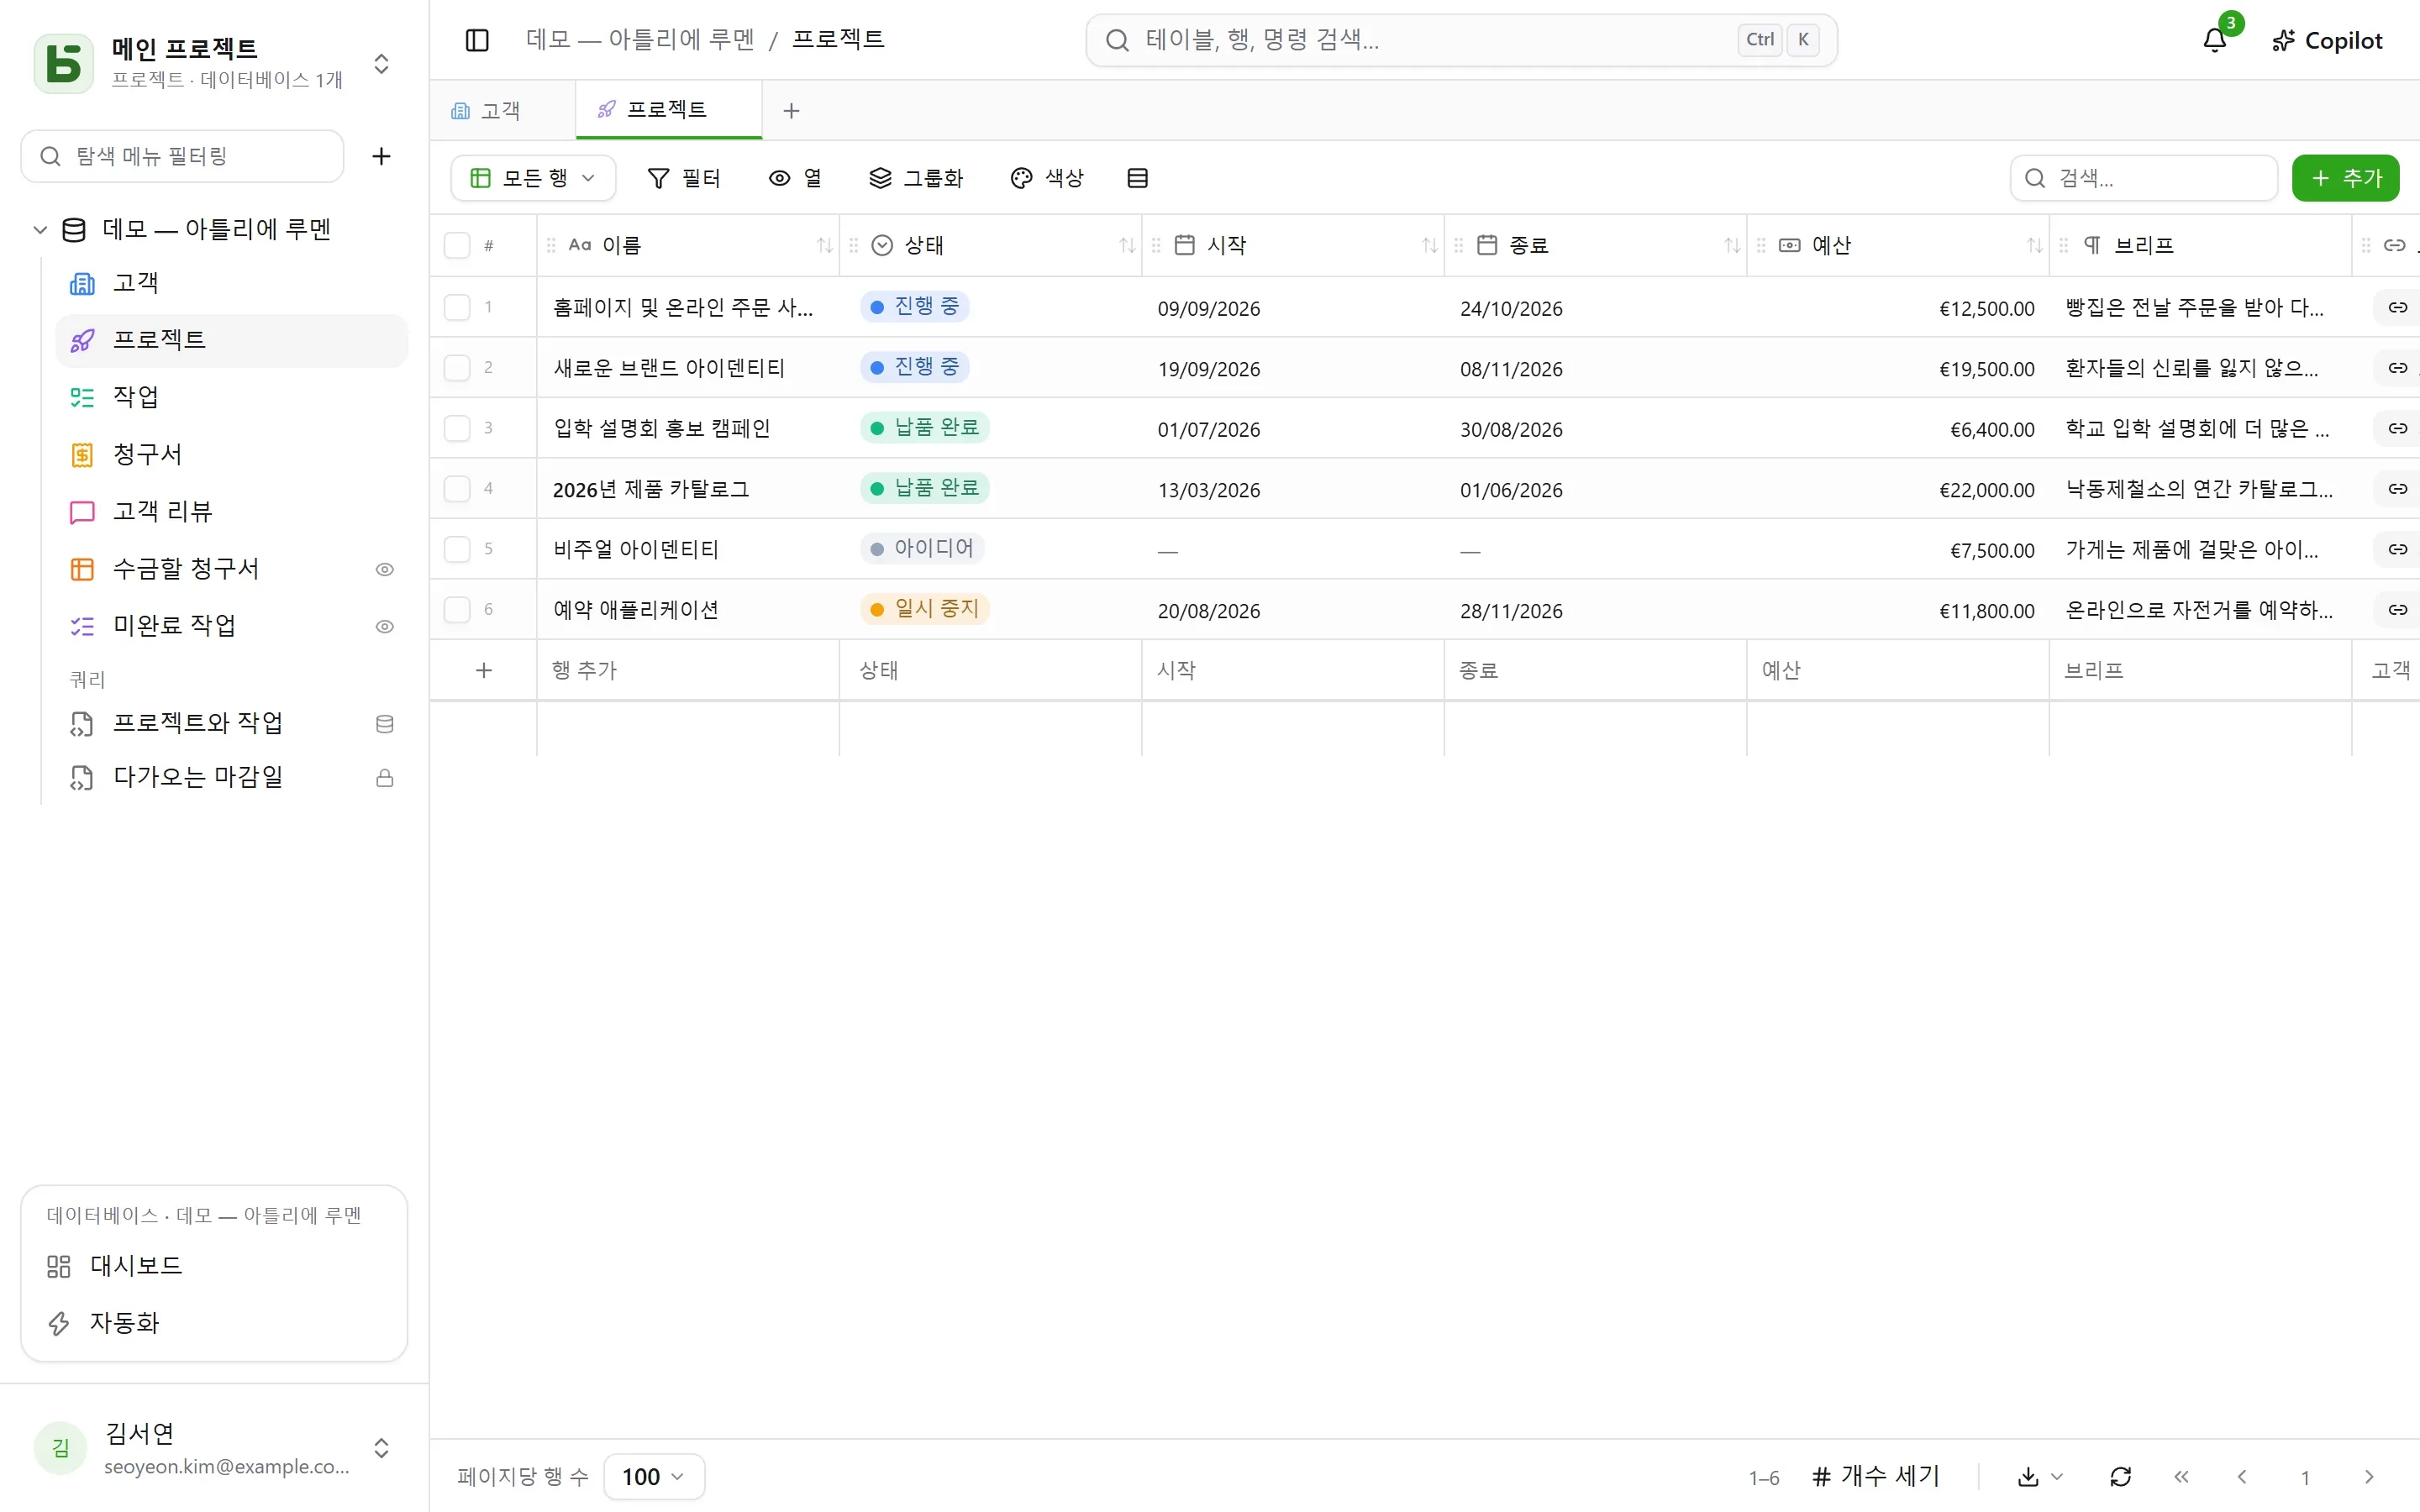The width and height of the screenshot is (2420, 1512).
Task: Click 개수 세기 count button
Action: point(1875,1477)
